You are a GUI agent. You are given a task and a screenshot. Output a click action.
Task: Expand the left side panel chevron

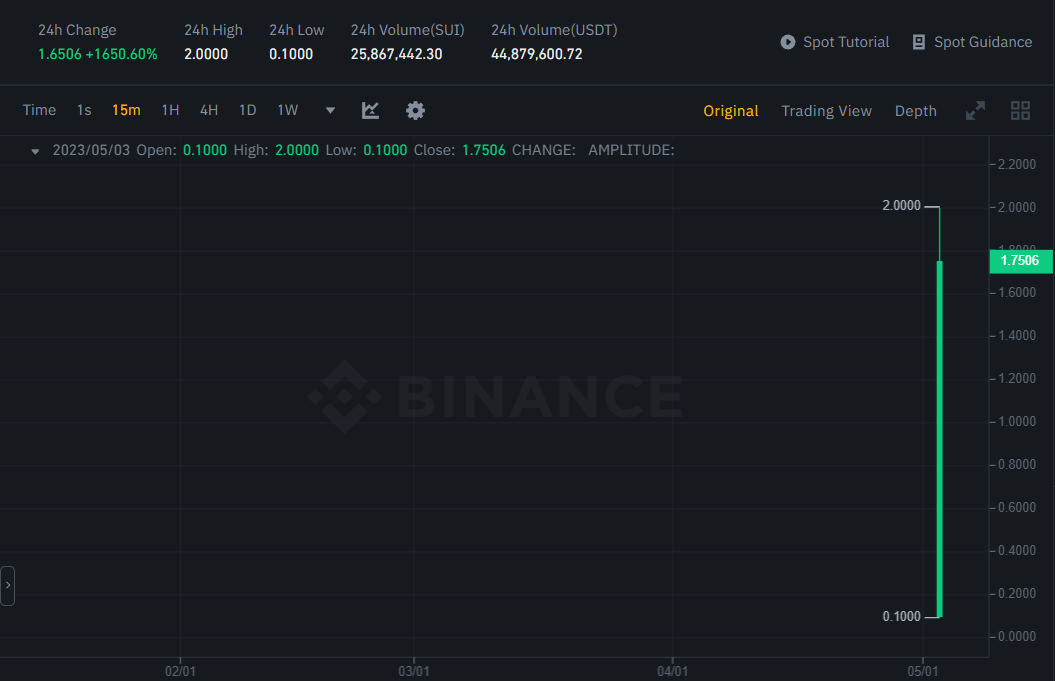point(7,585)
